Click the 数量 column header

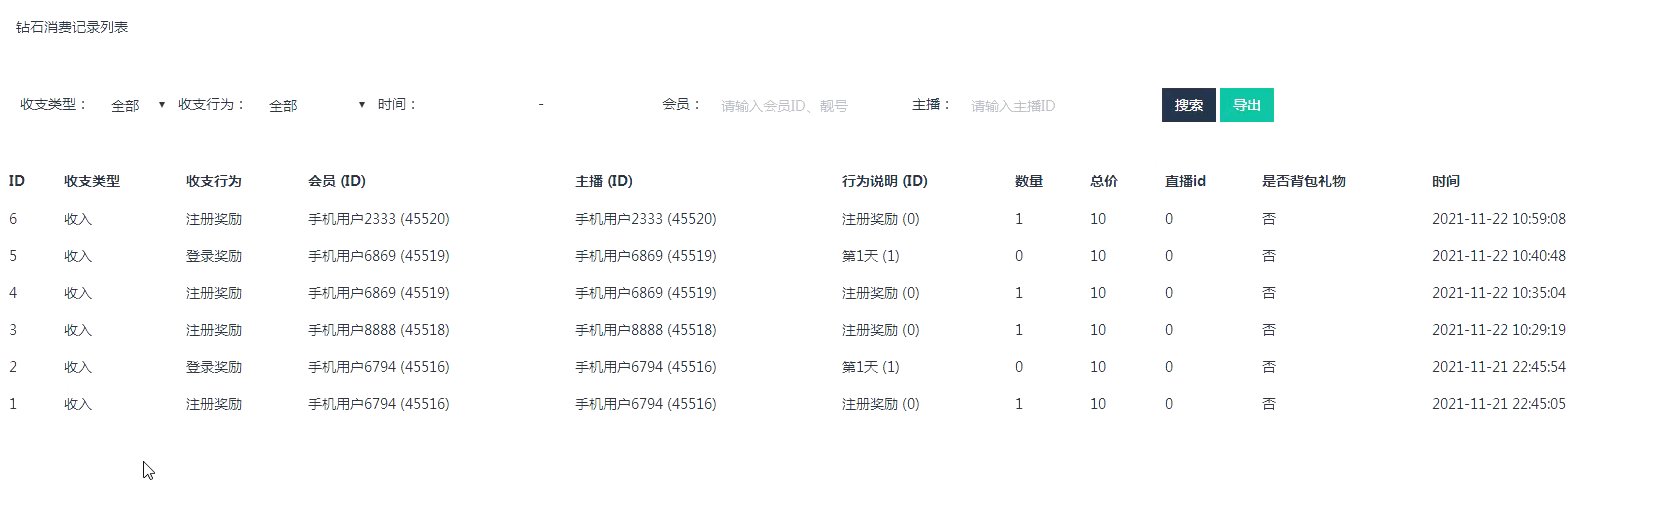(1029, 181)
